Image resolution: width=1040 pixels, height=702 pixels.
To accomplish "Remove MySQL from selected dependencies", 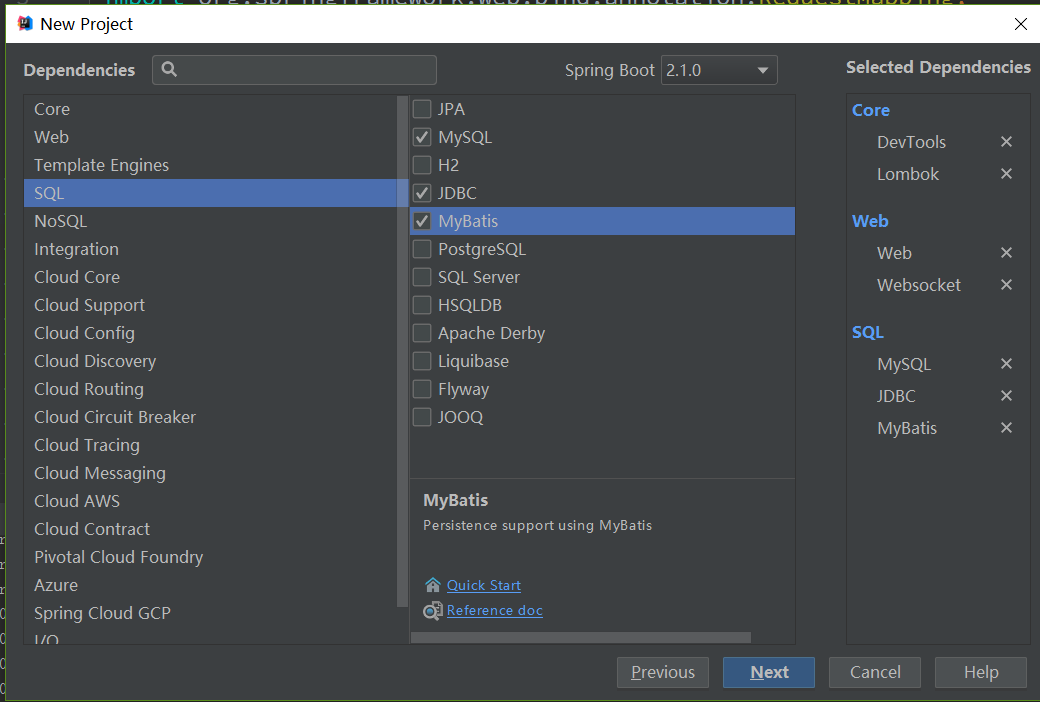I will (1006, 363).
